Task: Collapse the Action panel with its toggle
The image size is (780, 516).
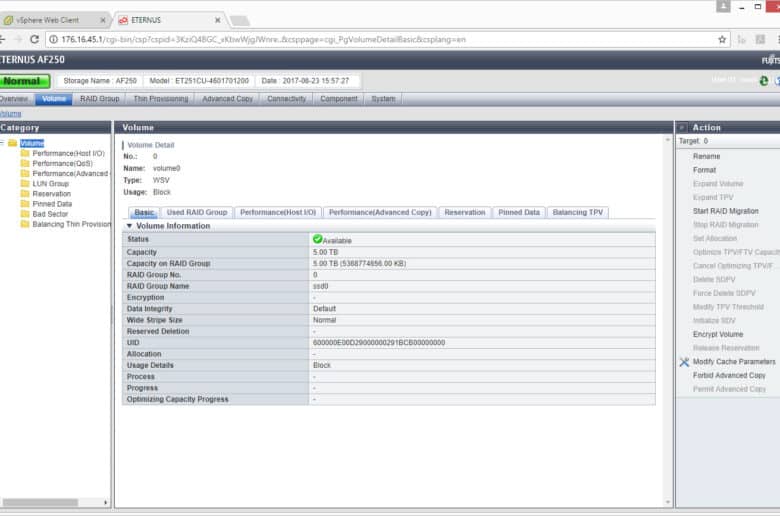Action: [x=682, y=128]
